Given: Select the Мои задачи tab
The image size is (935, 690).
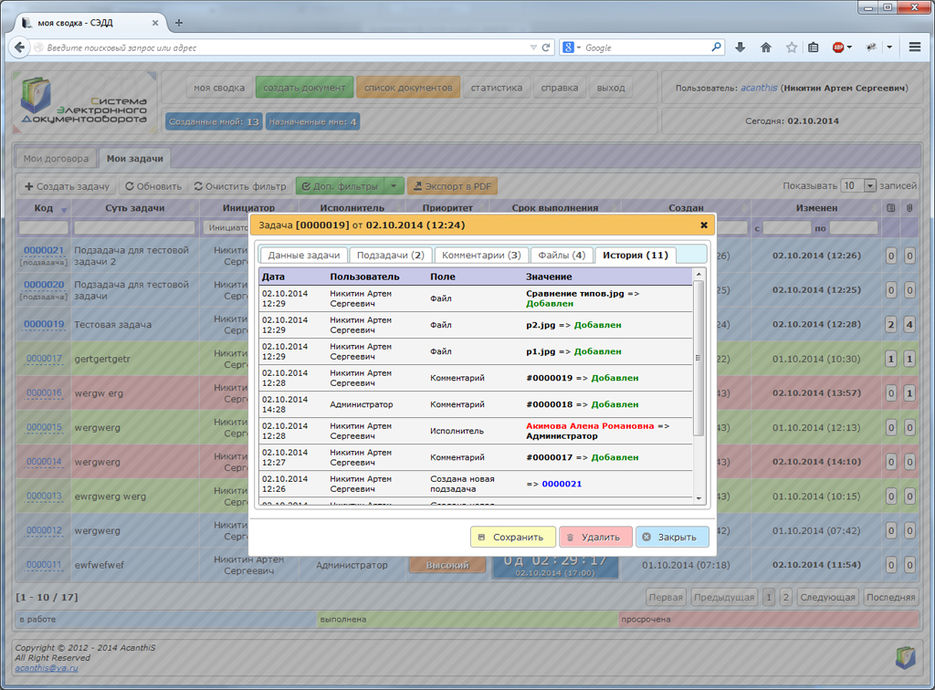Looking at the screenshot, I should tap(135, 159).
